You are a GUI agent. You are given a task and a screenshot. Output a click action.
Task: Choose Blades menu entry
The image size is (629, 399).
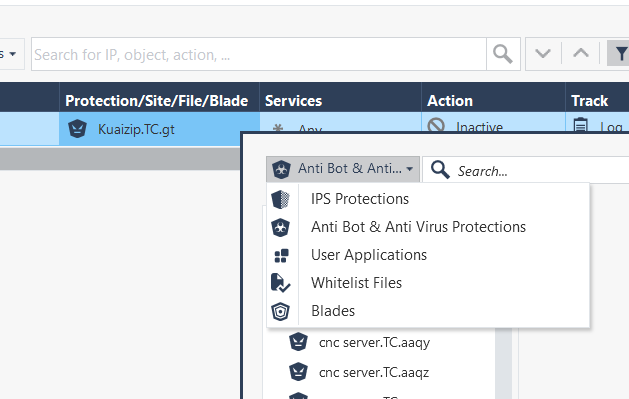[x=428, y=311]
